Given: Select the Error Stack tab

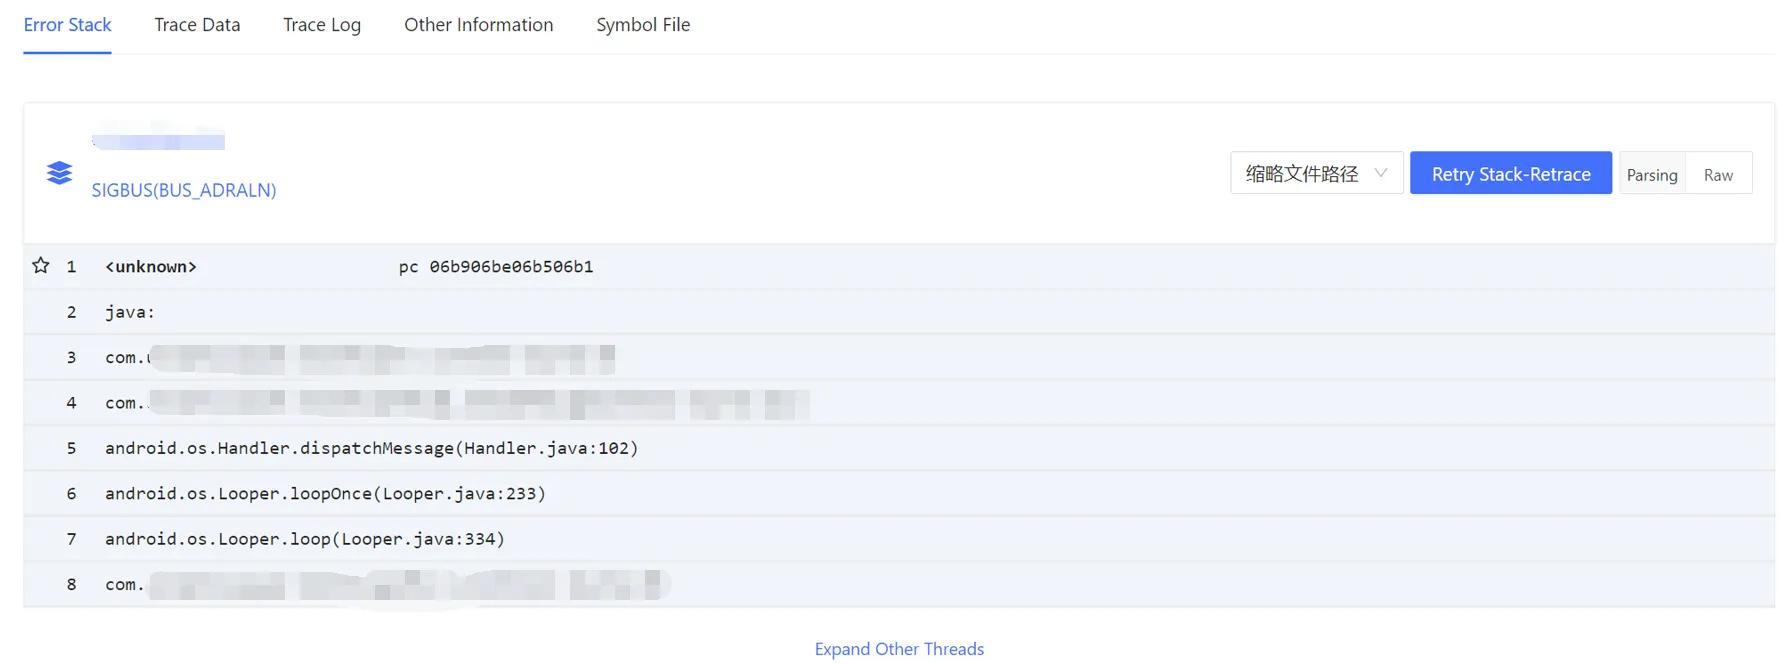Looking at the screenshot, I should click(x=67, y=25).
